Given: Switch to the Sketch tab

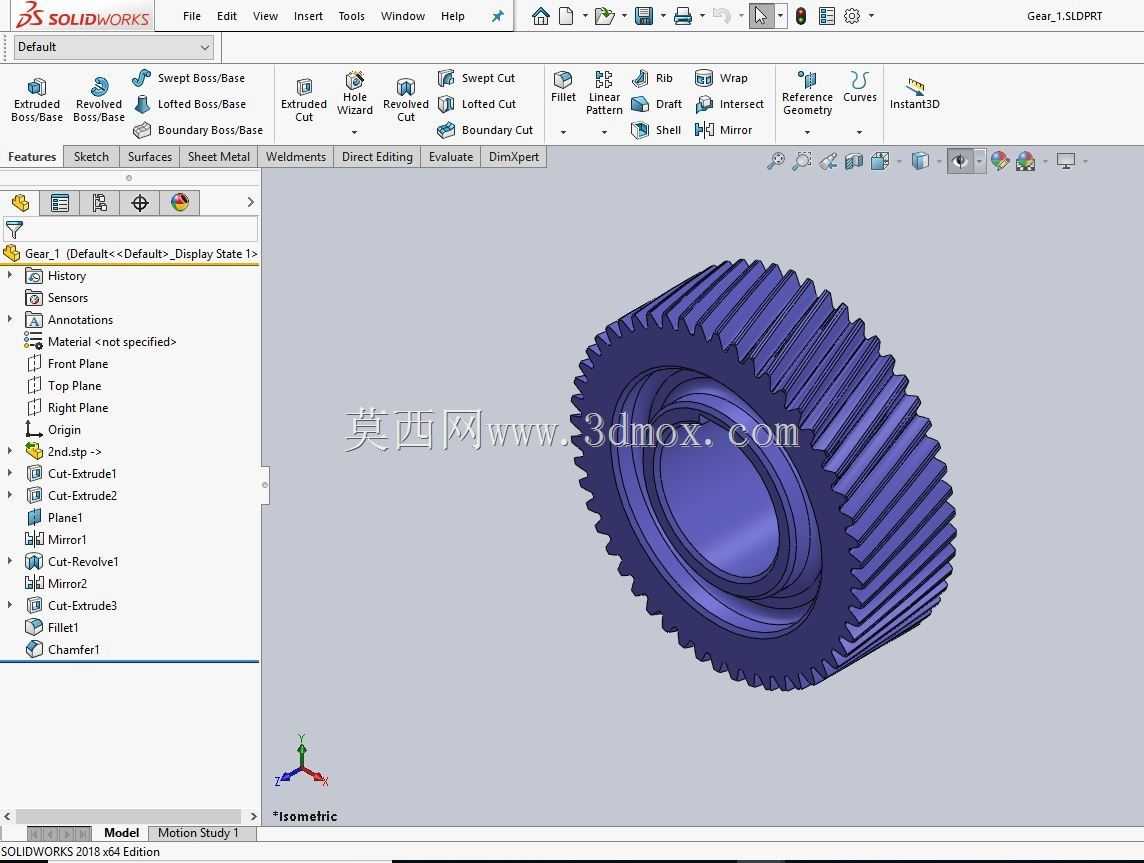Looking at the screenshot, I should (91, 157).
